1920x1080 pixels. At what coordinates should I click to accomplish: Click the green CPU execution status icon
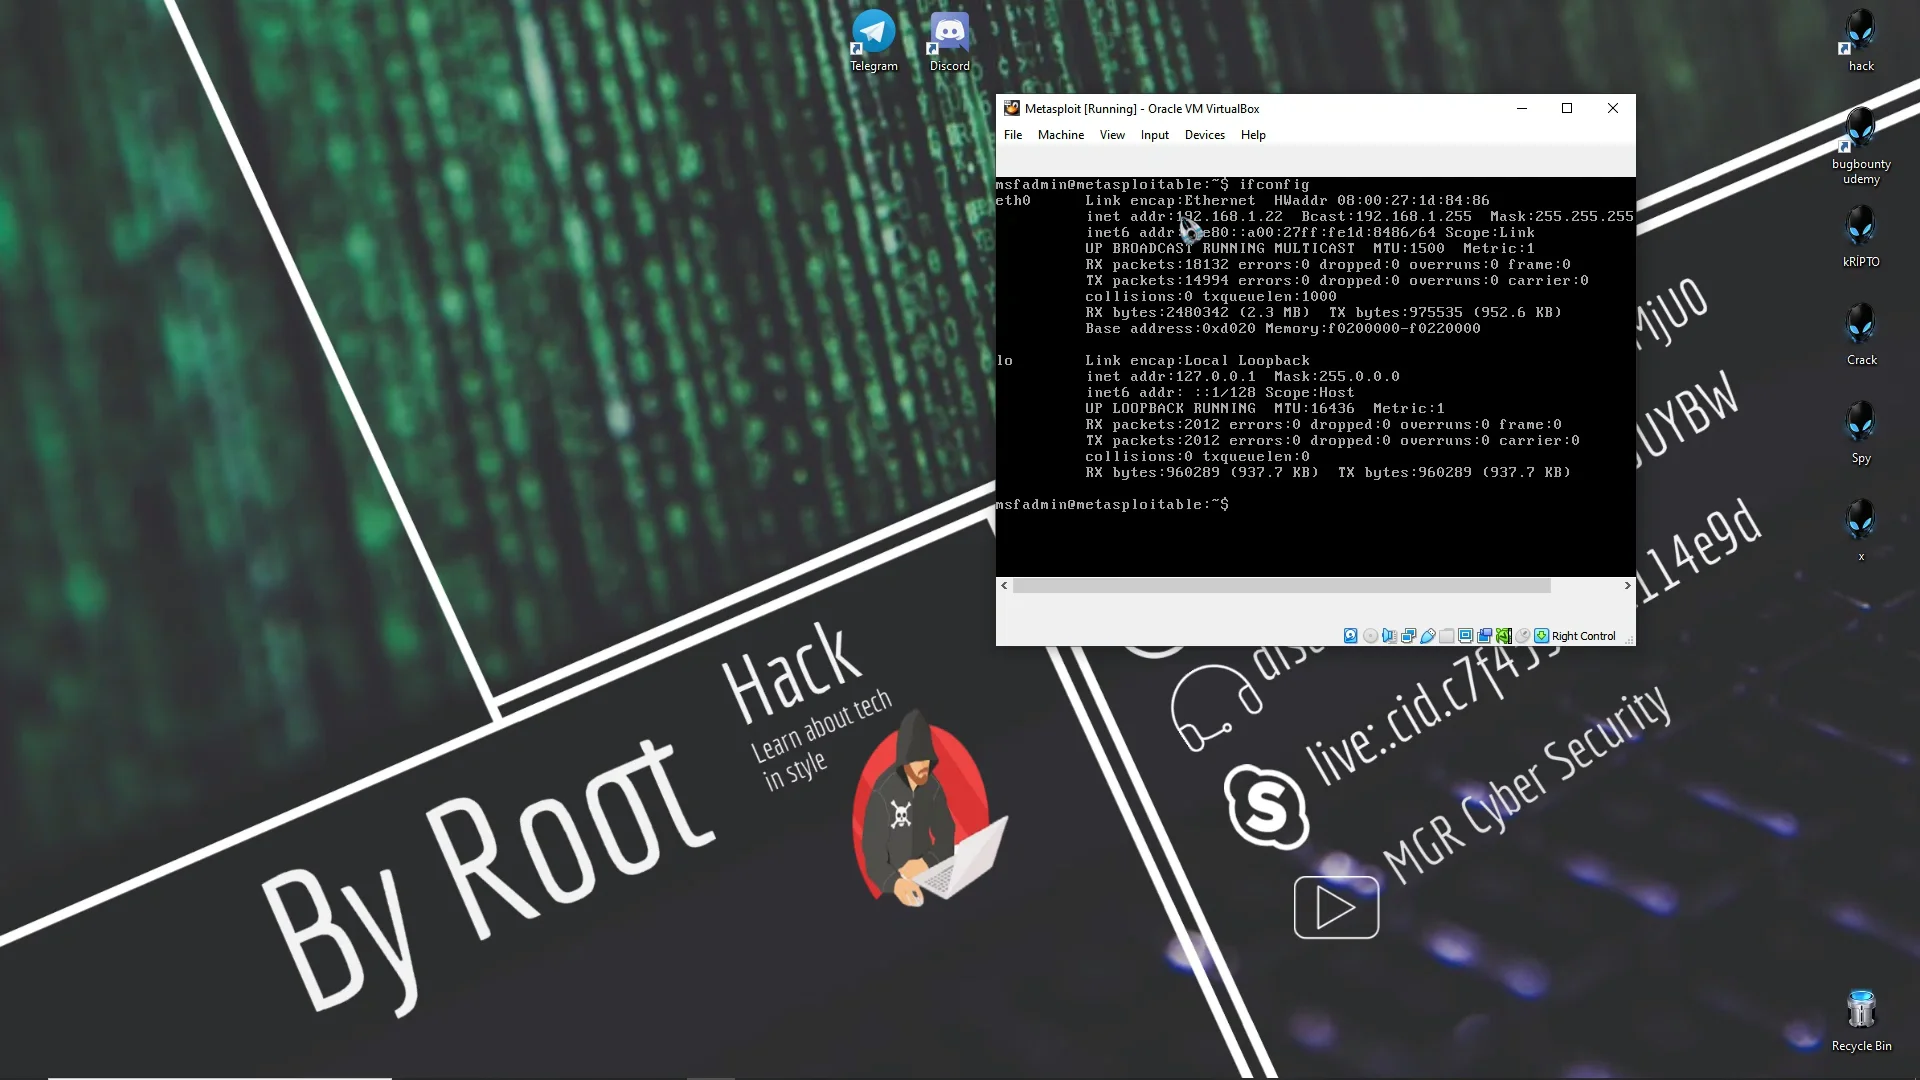[1504, 636]
